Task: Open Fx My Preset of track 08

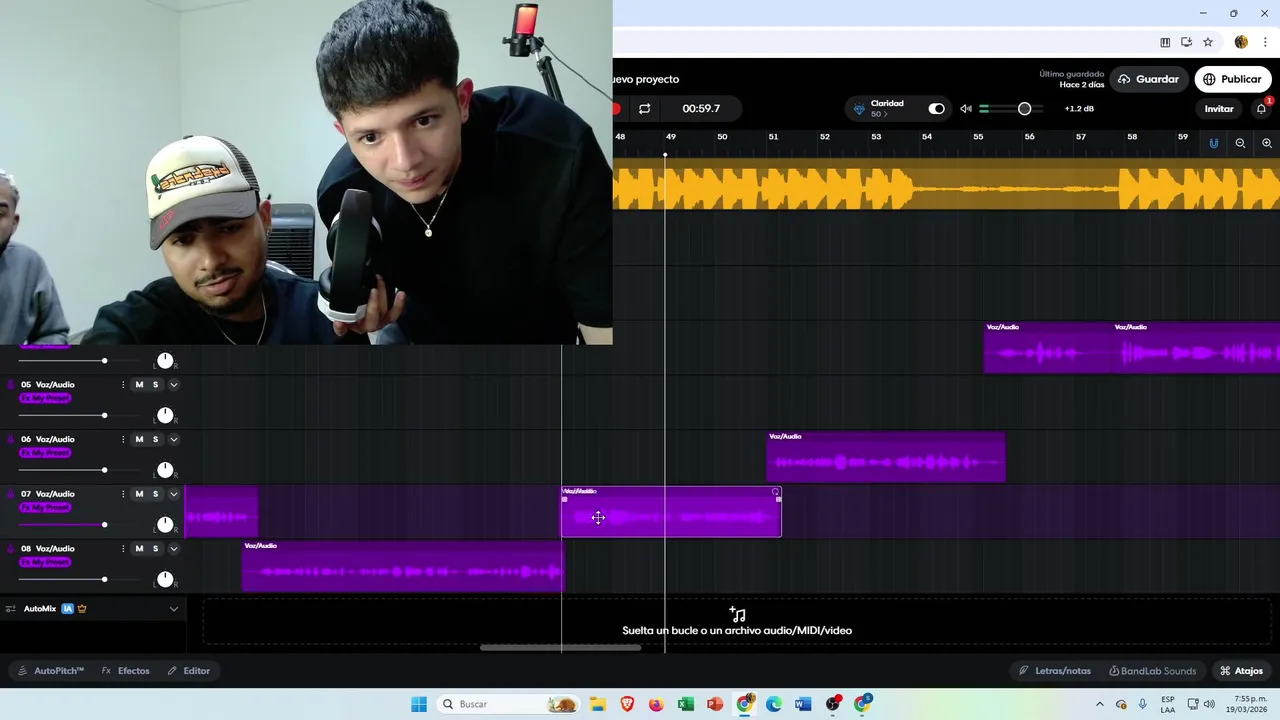Action: (45, 562)
